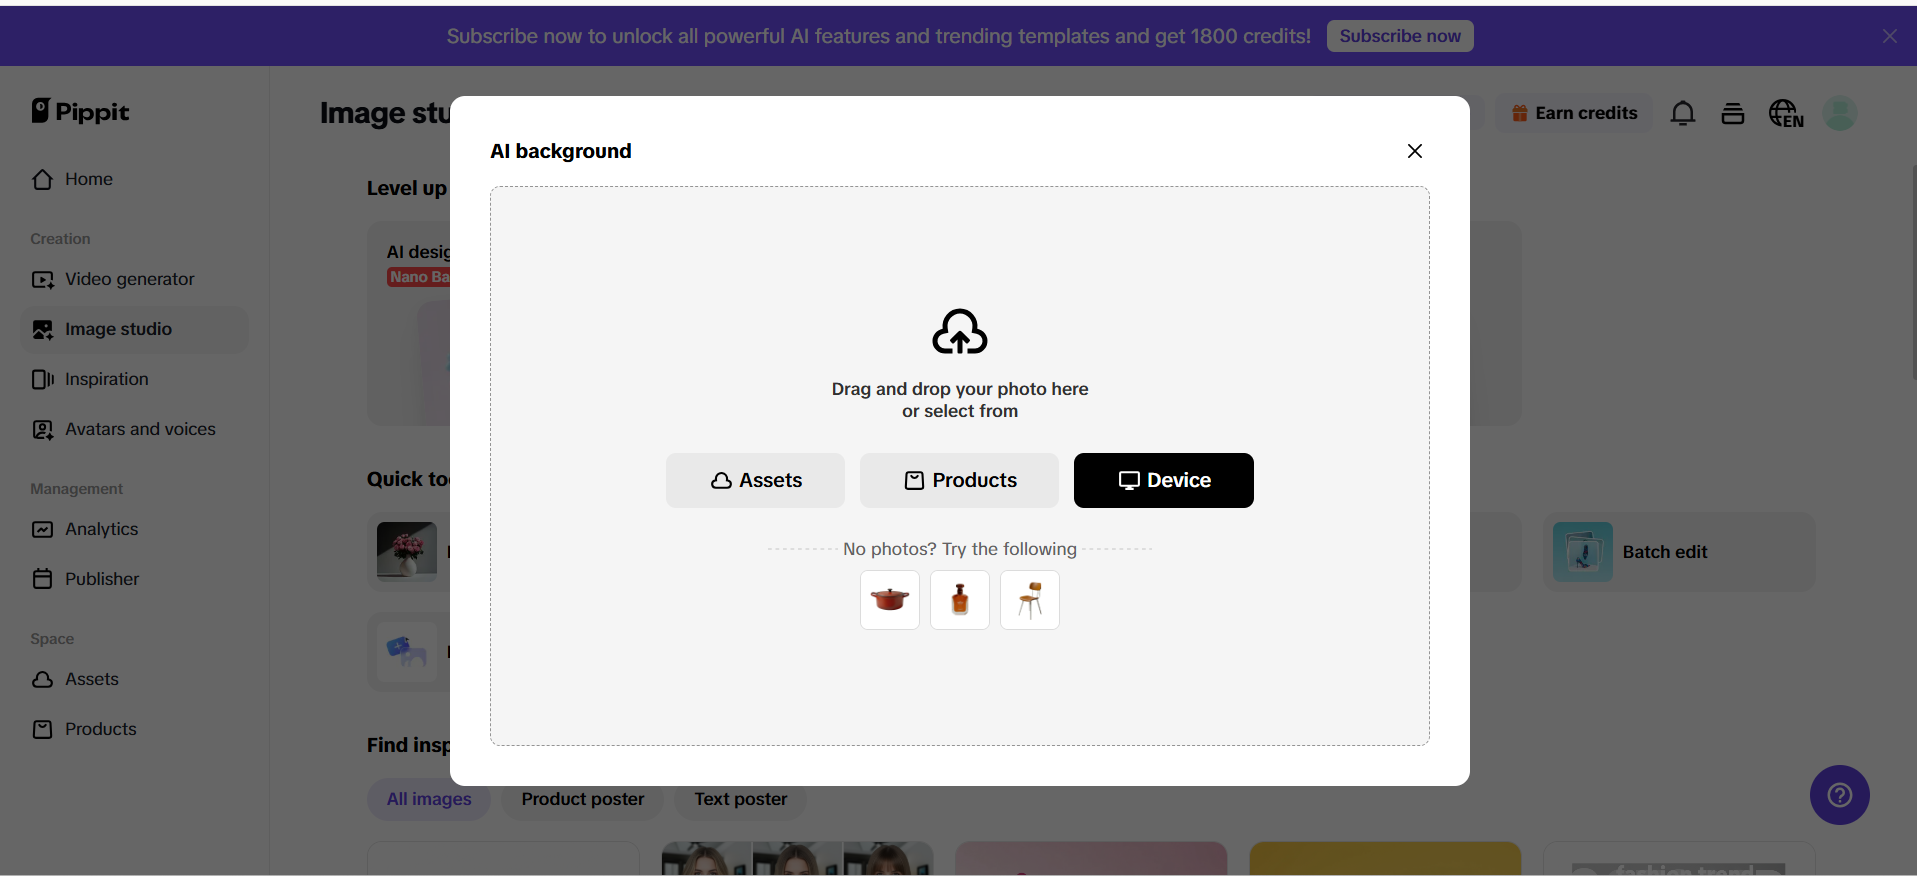
Task: Open Video generator in sidebar
Action: [129, 279]
